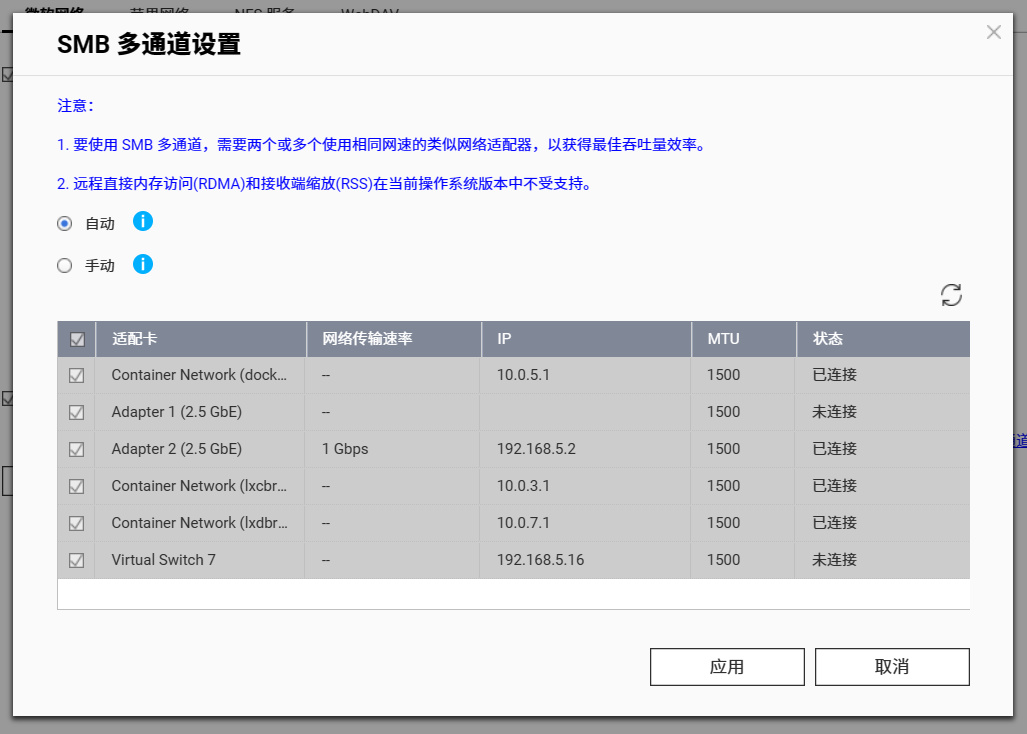Screen dimensions: 1027x734
Task: Close the SMB 多通道设置 dialog
Action: pyautogui.click(x=994, y=32)
